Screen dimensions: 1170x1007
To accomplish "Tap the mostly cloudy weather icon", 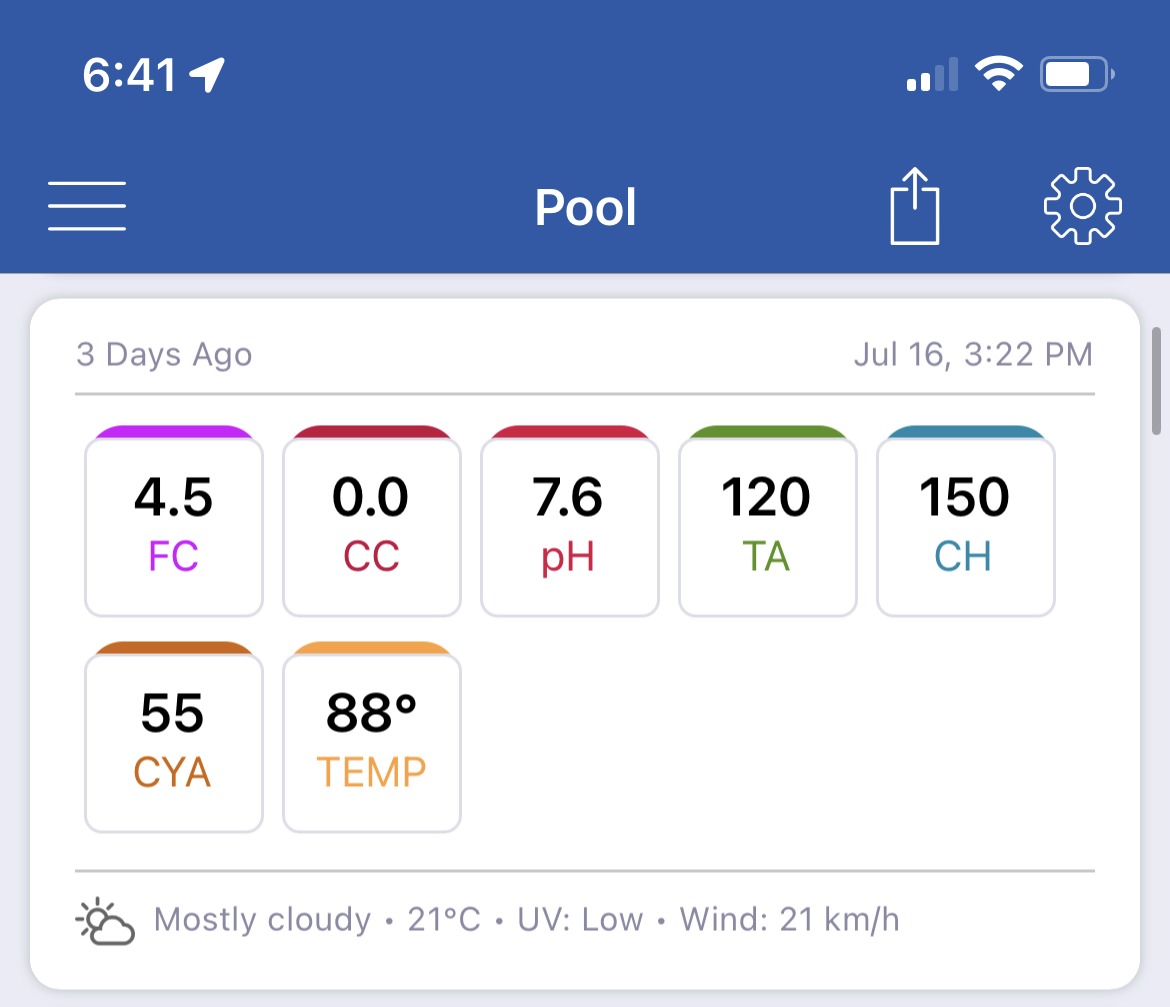I will (x=105, y=922).
